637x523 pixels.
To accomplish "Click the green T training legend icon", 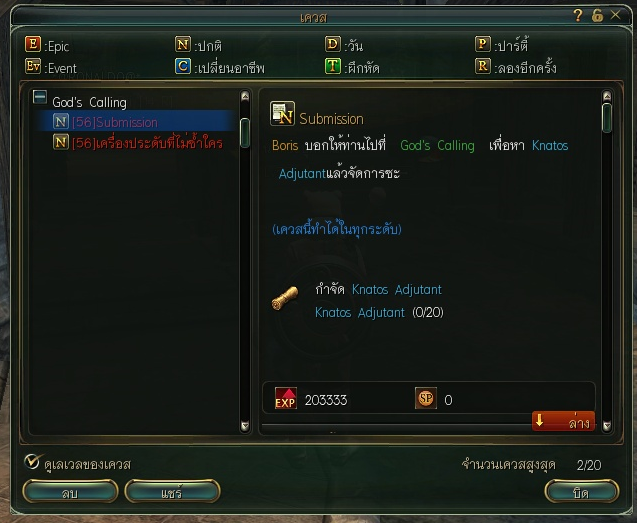I will (333, 66).
